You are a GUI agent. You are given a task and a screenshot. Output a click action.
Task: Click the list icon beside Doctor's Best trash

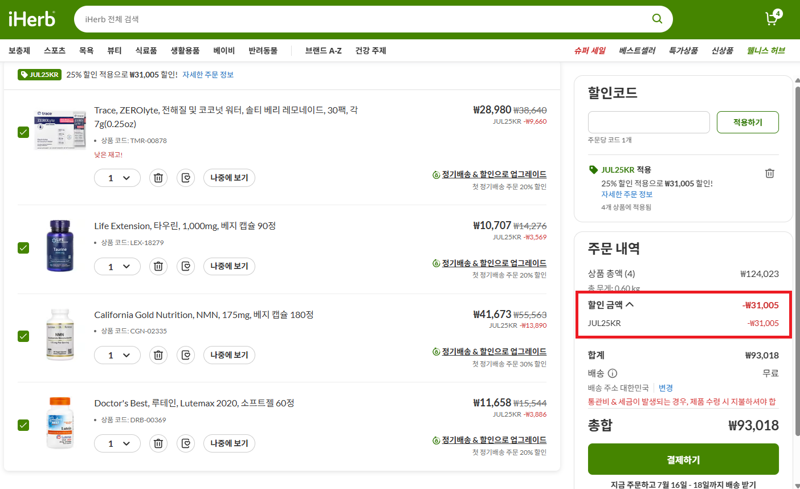click(186, 444)
